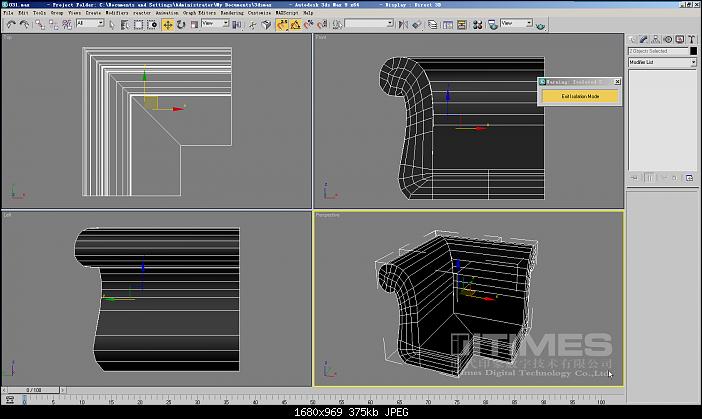Open the reference coordinate system View dropdown
The width and height of the screenshot is (702, 419).
tap(215, 23)
